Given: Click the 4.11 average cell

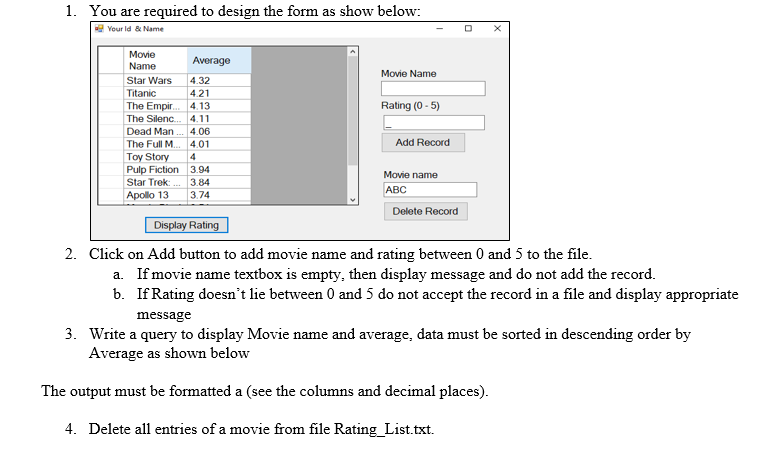Looking at the screenshot, I should pyautogui.click(x=219, y=118).
